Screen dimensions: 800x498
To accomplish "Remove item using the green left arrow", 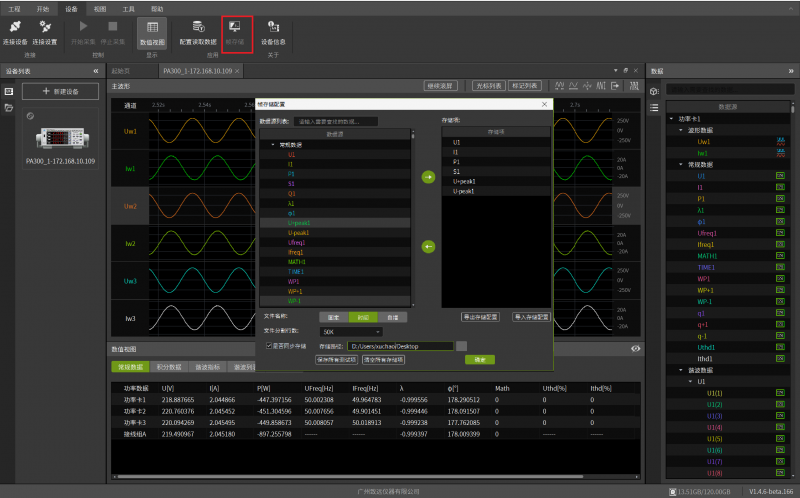I will 428,246.
